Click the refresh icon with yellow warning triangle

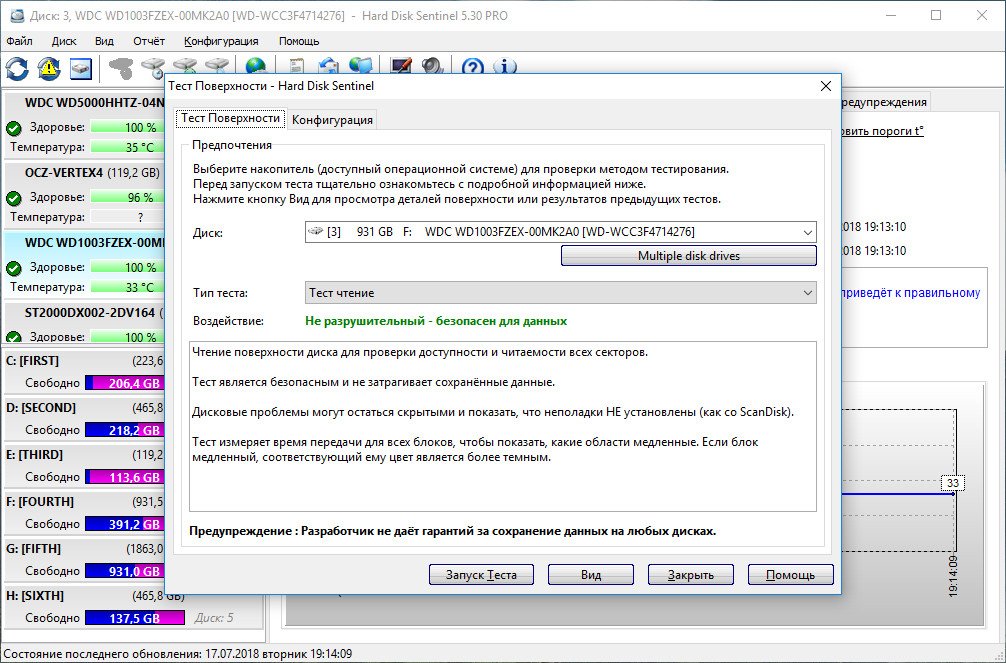49,68
